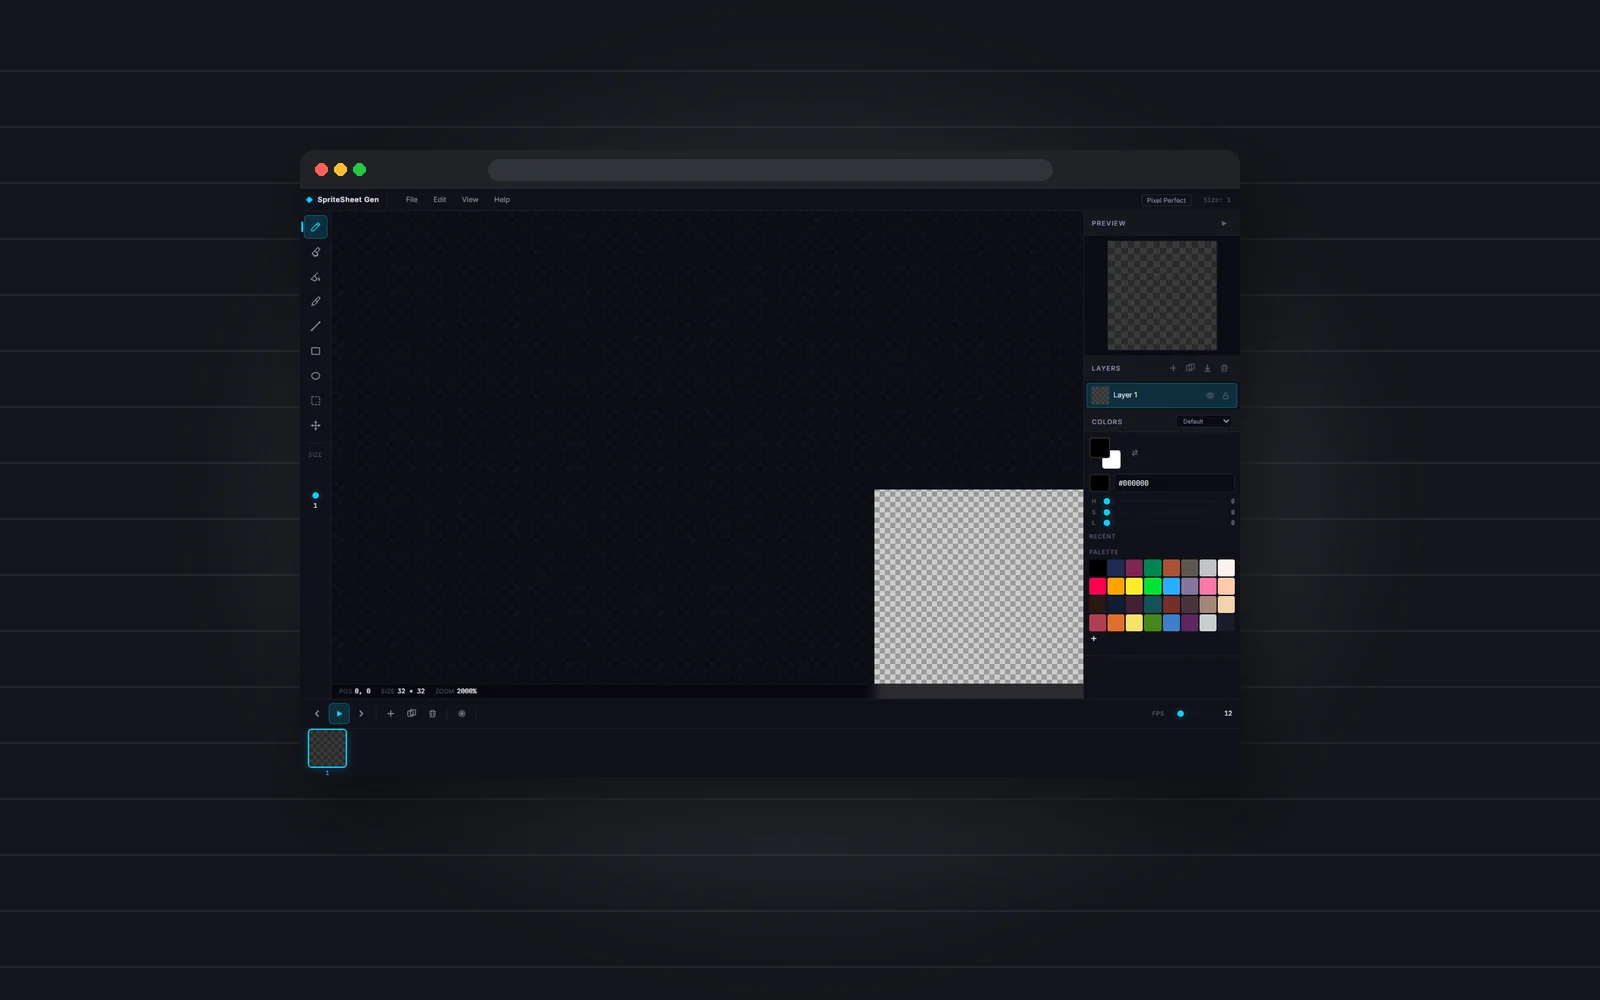Select the Marquee selection tool
Viewport: 1600px width, 1000px height.
pyautogui.click(x=315, y=401)
